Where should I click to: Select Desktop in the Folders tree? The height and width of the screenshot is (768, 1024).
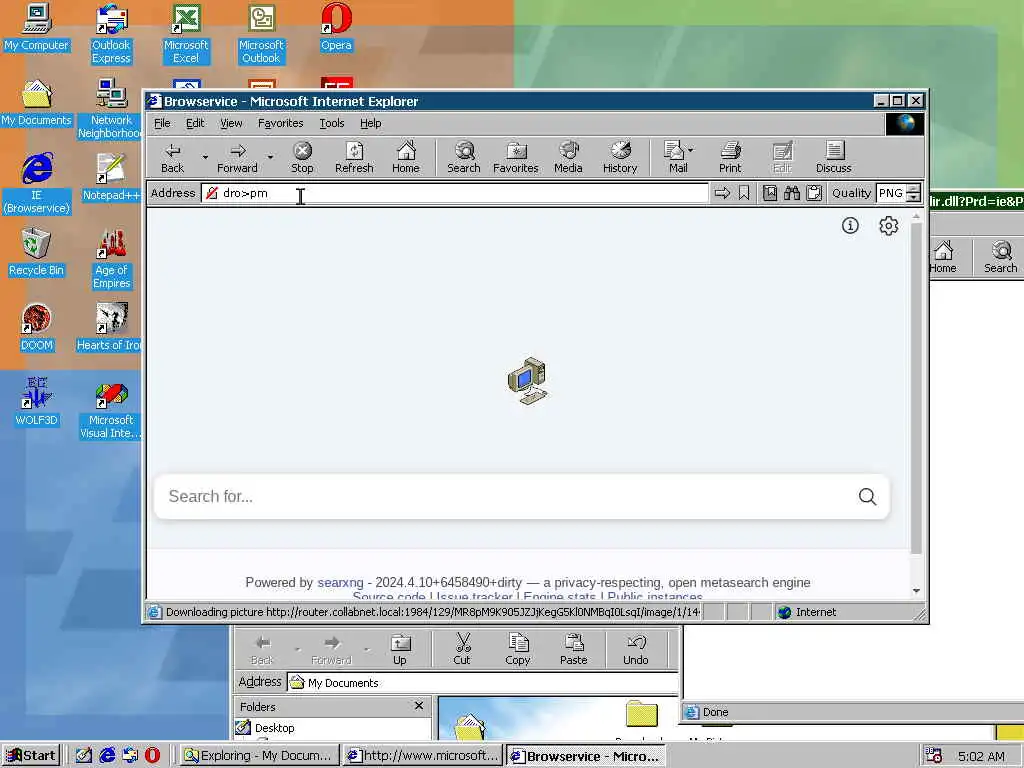(274, 728)
